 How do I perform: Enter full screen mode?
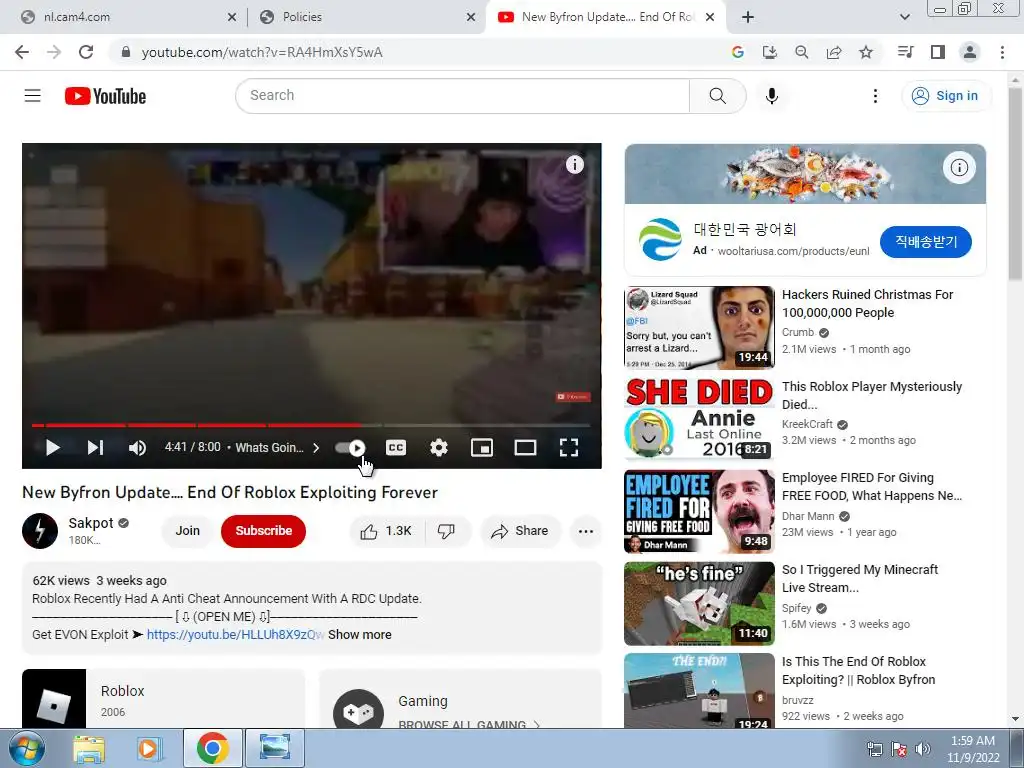tap(569, 447)
